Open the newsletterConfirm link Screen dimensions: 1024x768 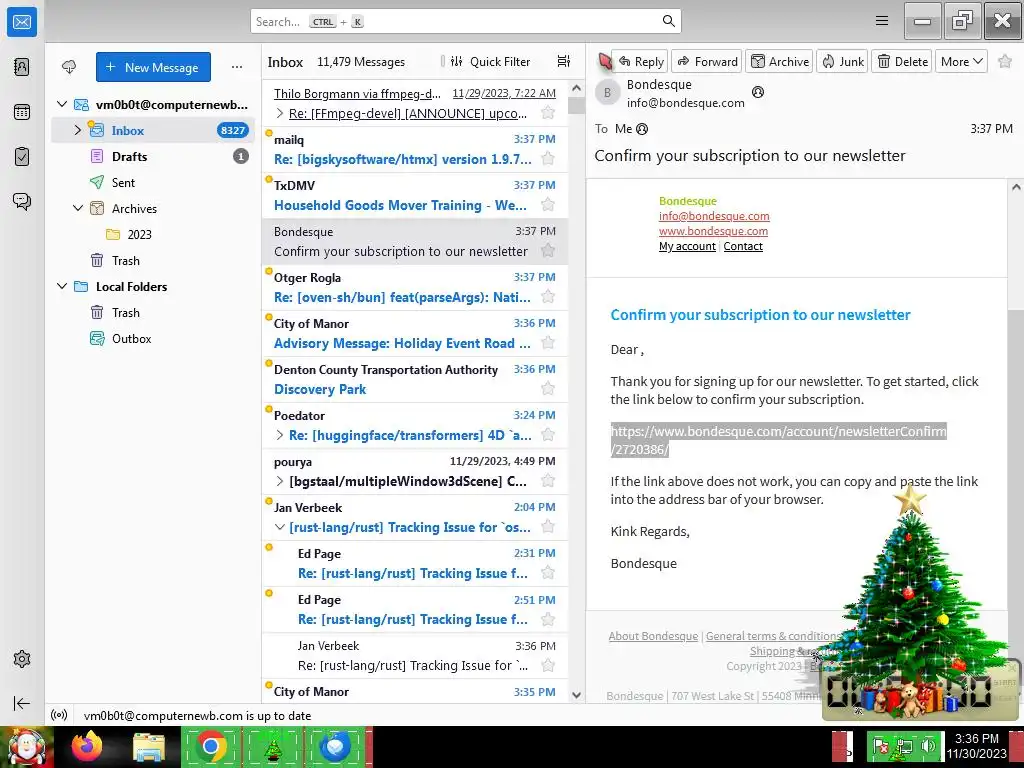coord(778,440)
